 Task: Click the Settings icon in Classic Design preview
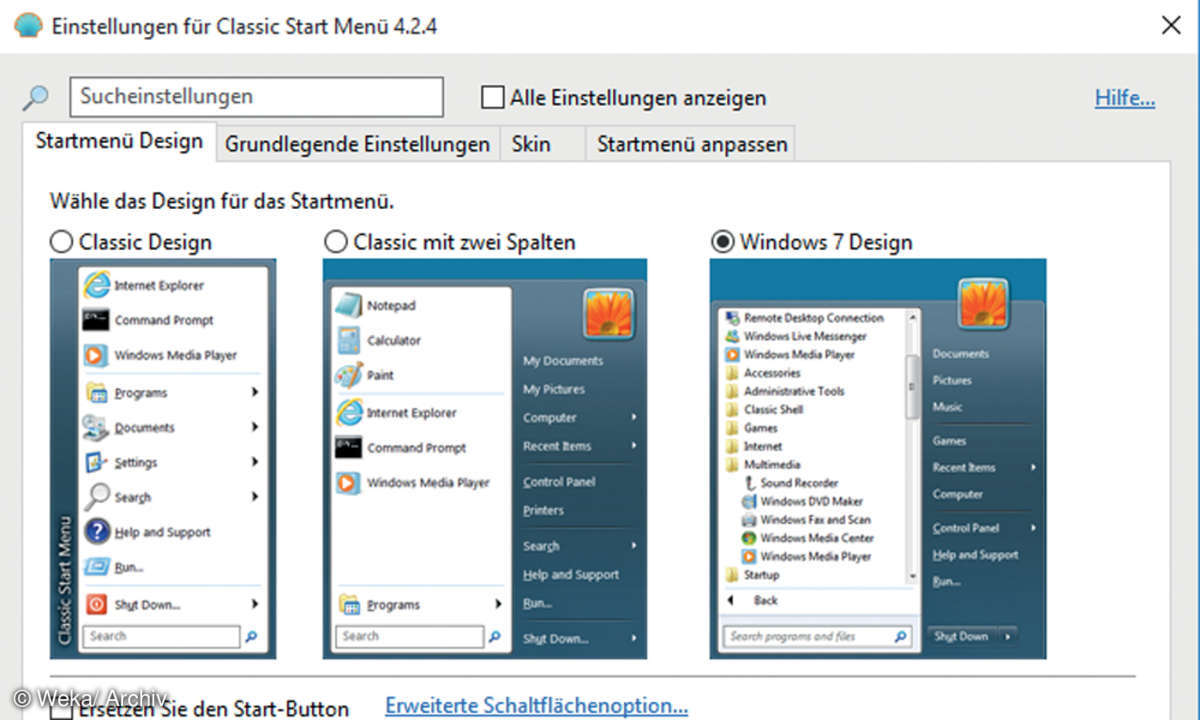pyautogui.click(x=97, y=462)
